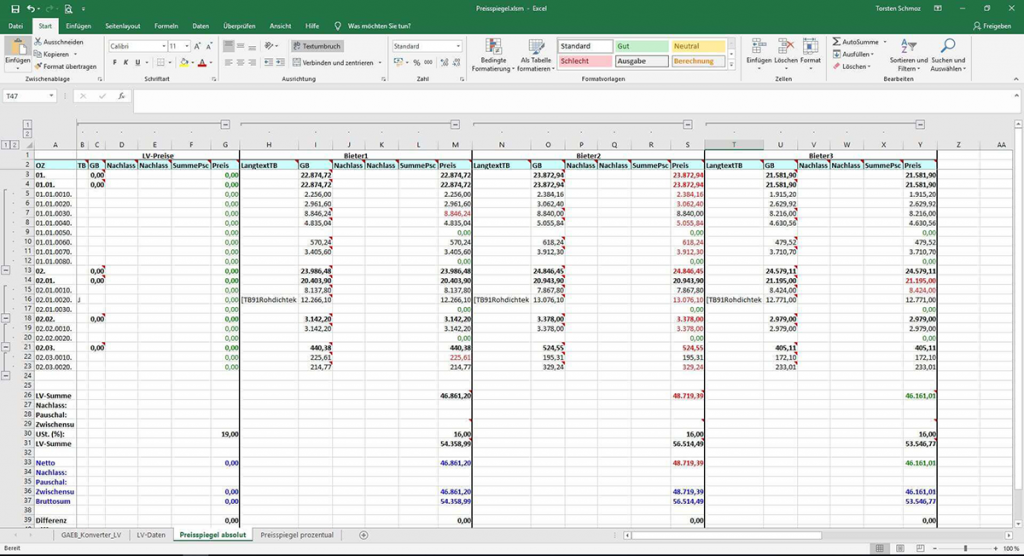1024x556 pixels.
Task: Apply the Neutral cell style
Action: click(698, 46)
